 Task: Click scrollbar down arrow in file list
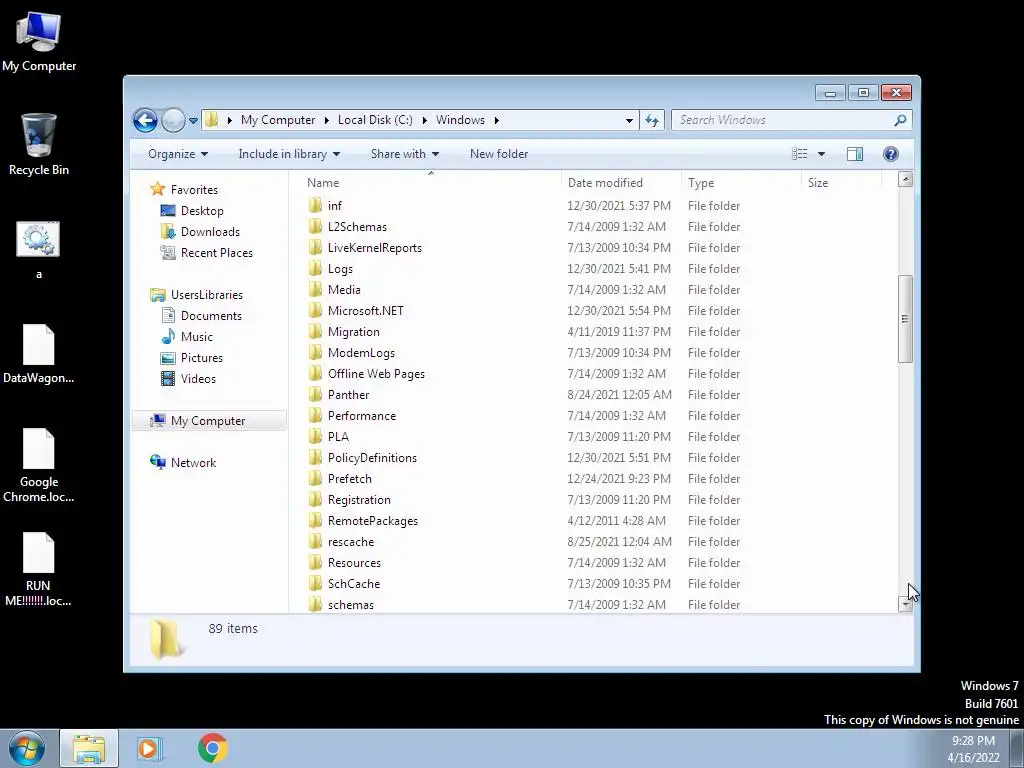tap(905, 604)
